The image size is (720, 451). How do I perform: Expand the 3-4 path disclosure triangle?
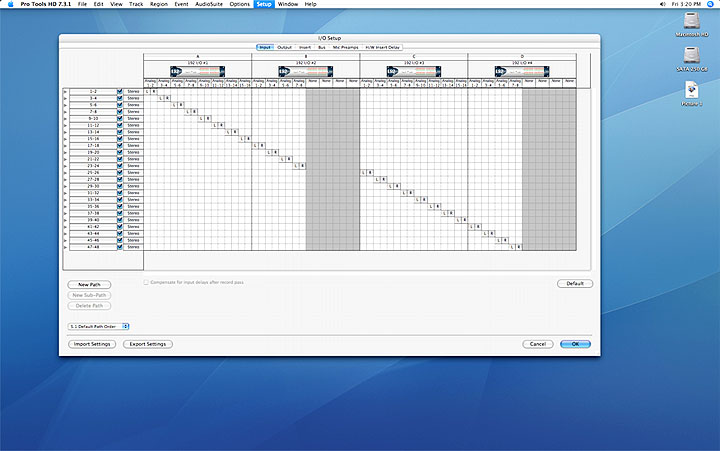[x=65, y=98]
